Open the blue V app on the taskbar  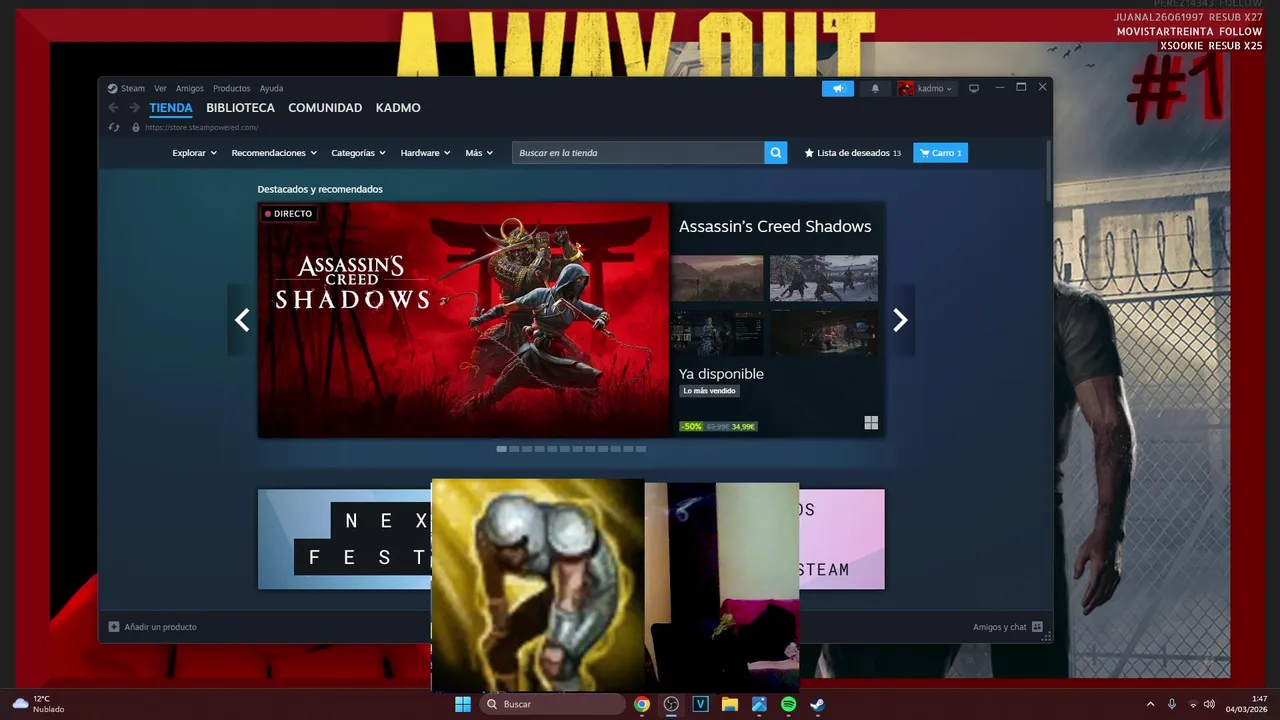[x=700, y=704]
